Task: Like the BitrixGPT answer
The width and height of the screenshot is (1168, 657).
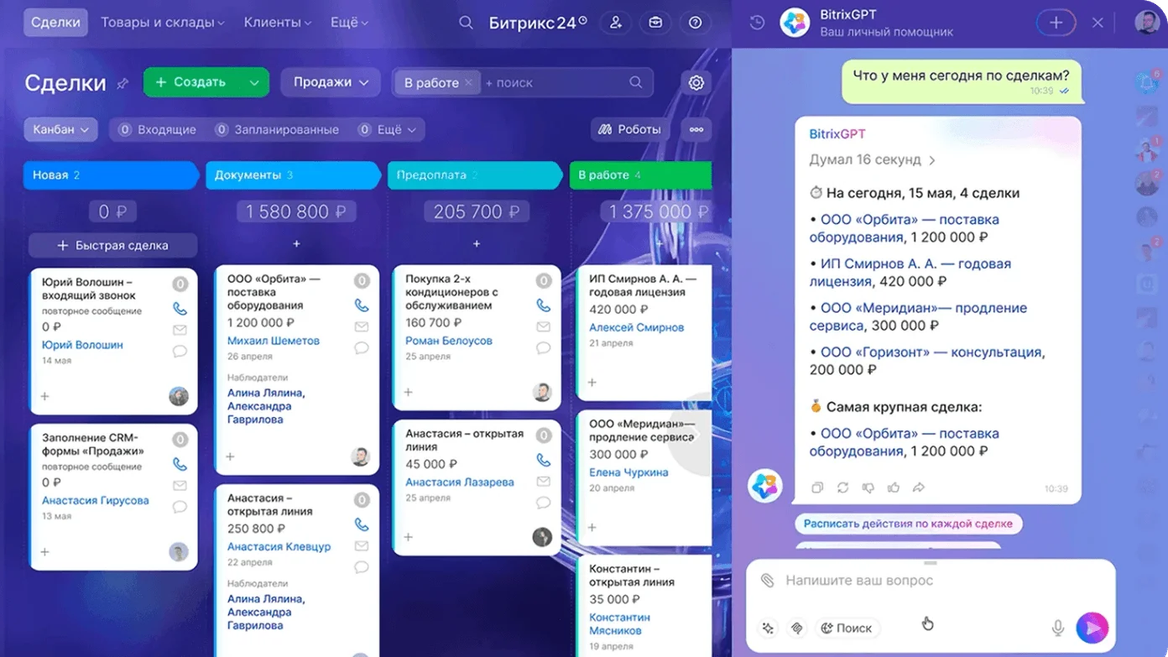Action: pyautogui.click(x=893, y=487)
